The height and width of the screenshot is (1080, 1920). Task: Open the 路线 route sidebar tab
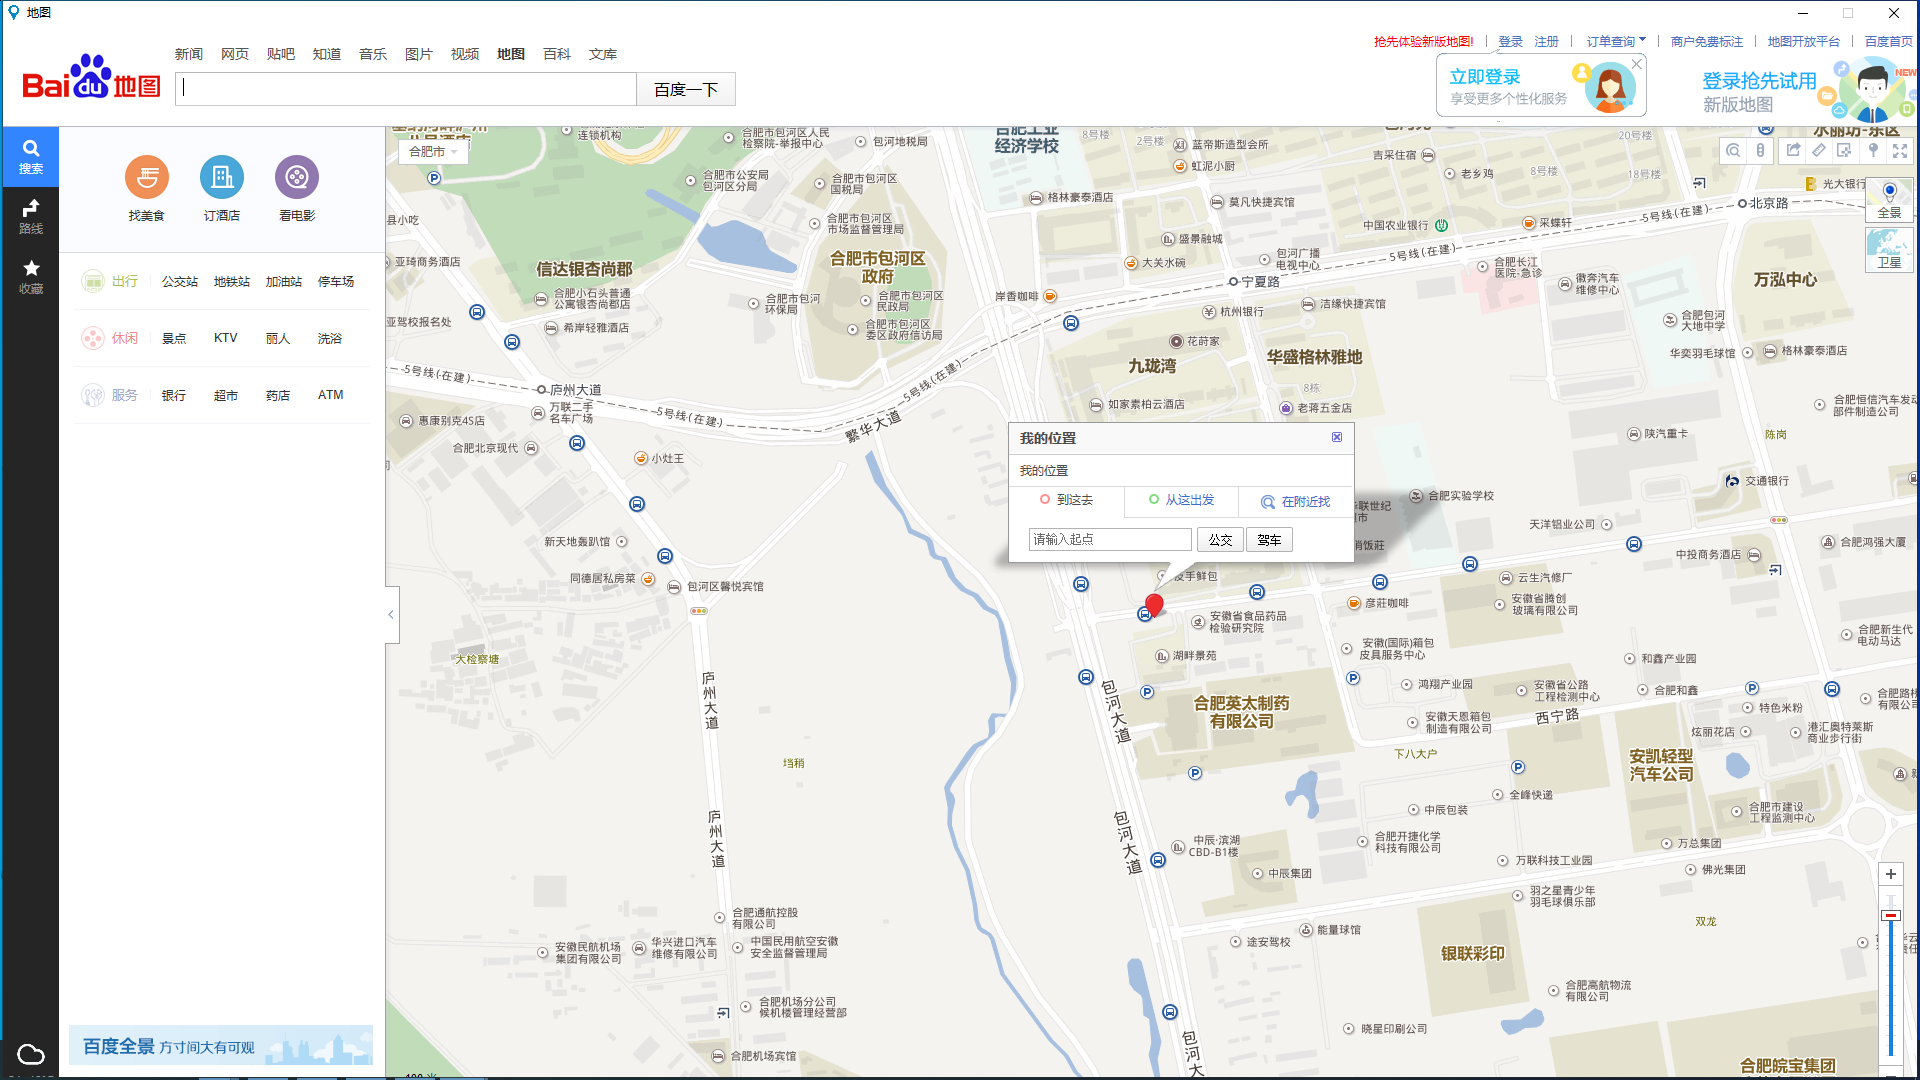pos(30,217)
